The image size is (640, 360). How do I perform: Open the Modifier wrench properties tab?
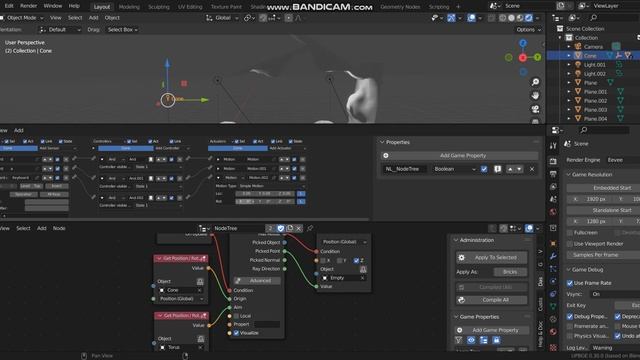click(x=553, y=256)
